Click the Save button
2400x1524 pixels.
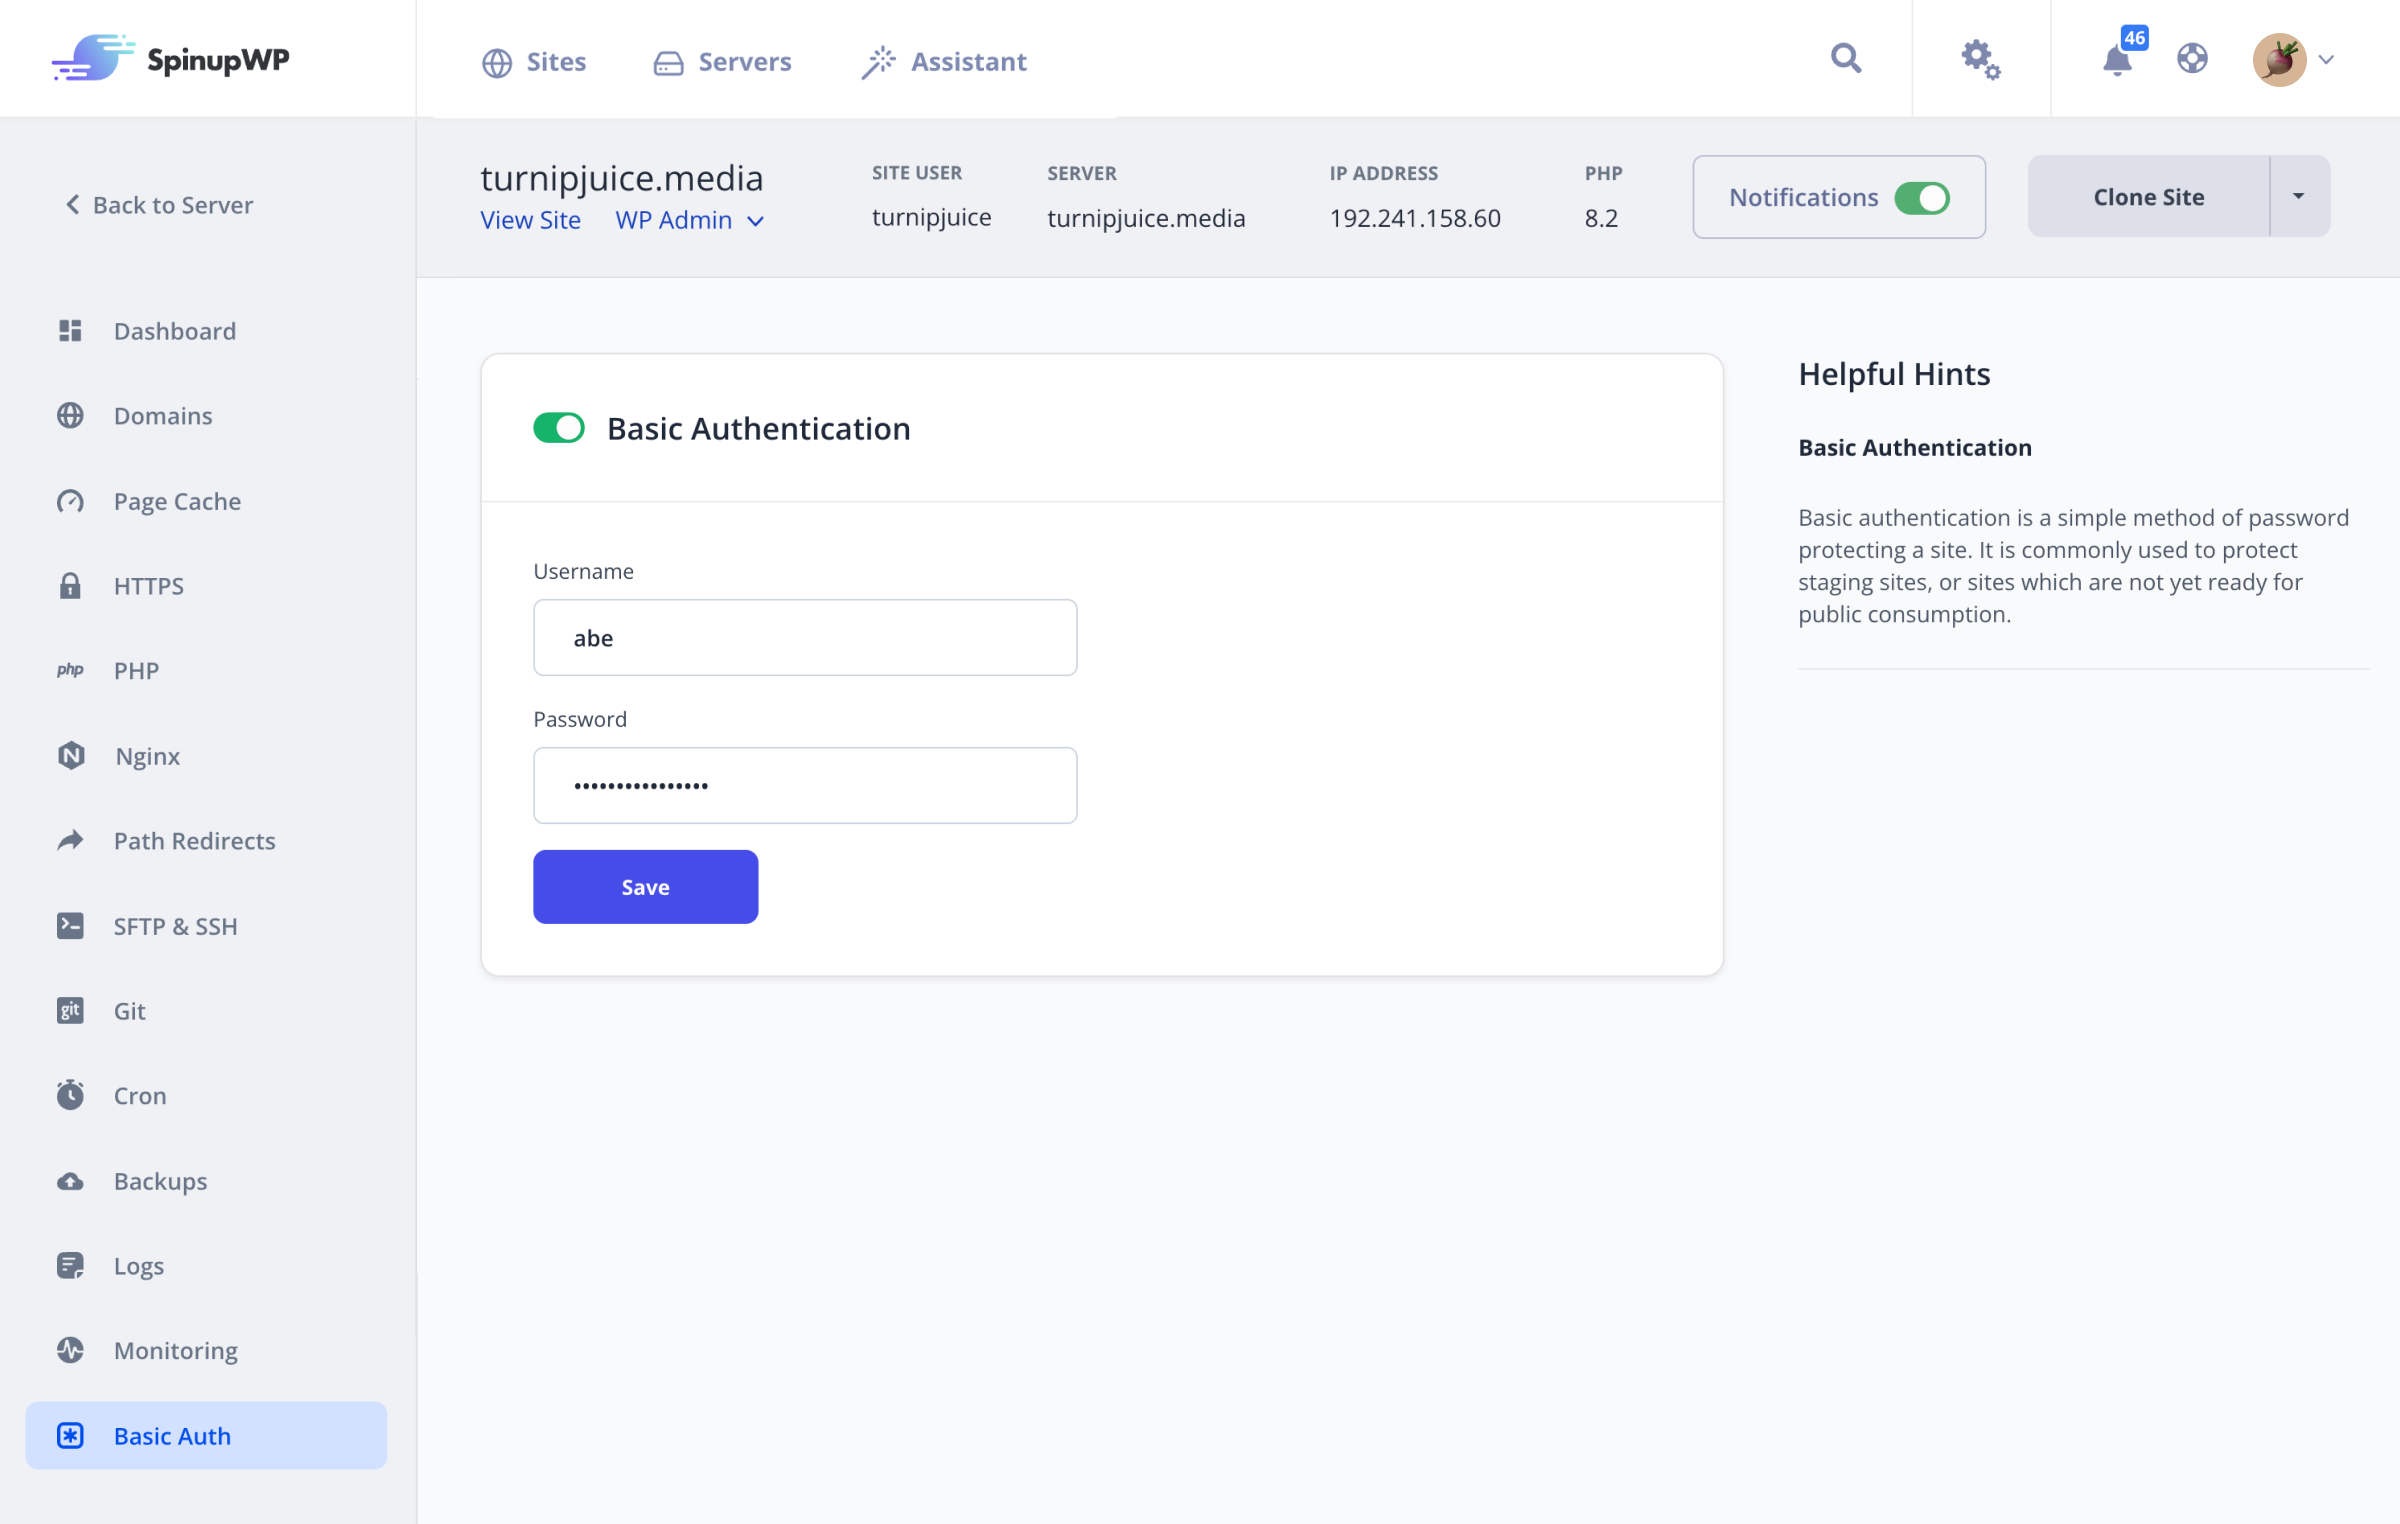645,886
